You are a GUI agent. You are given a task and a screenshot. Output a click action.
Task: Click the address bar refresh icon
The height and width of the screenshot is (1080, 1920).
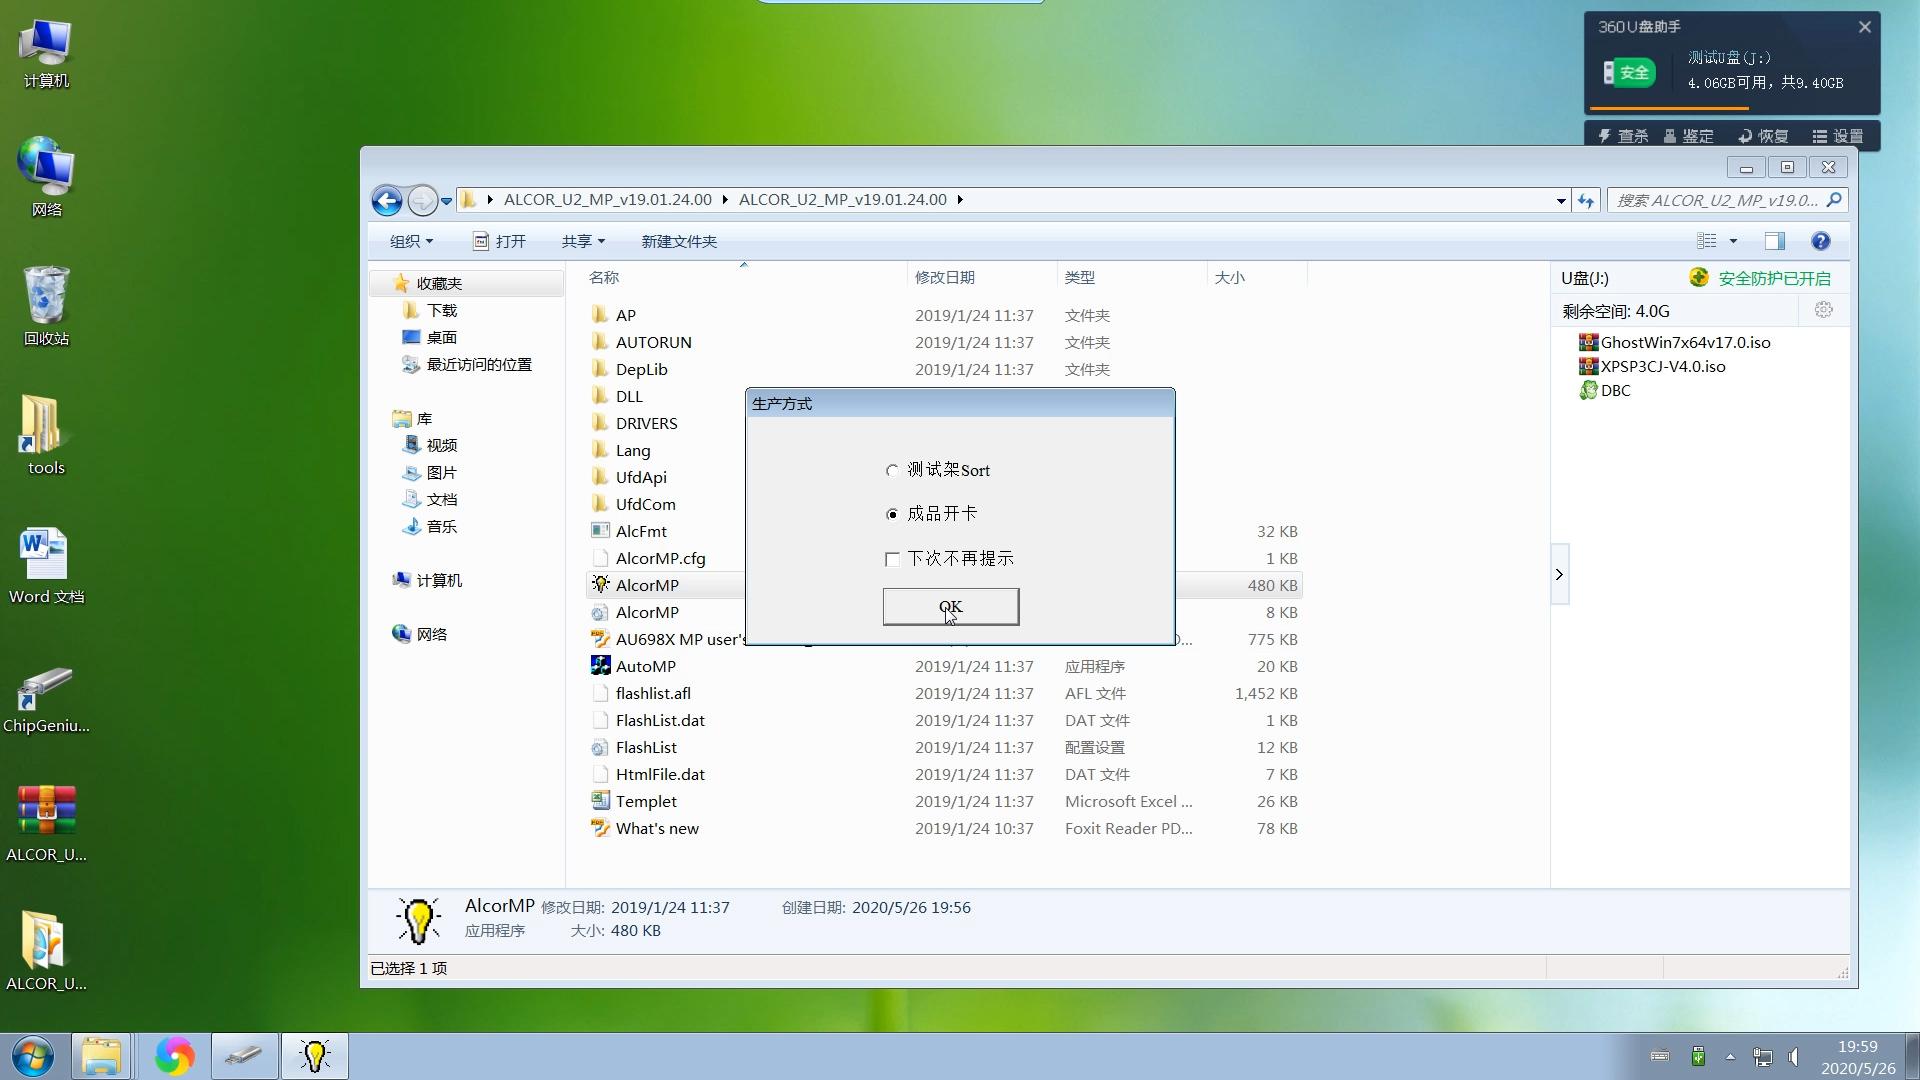1586,201
